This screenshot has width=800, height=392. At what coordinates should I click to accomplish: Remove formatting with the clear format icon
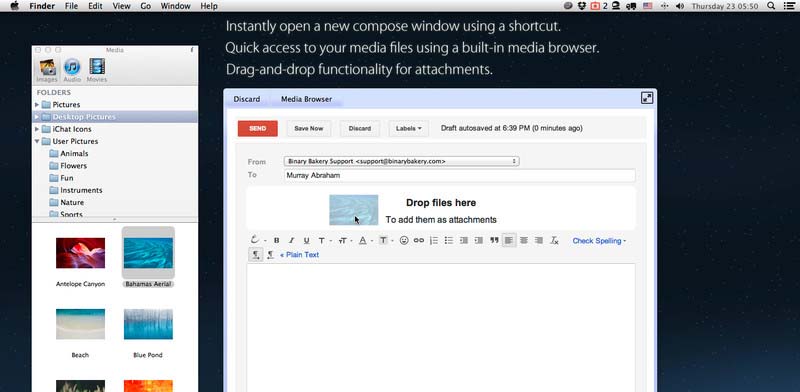[554, 240]
